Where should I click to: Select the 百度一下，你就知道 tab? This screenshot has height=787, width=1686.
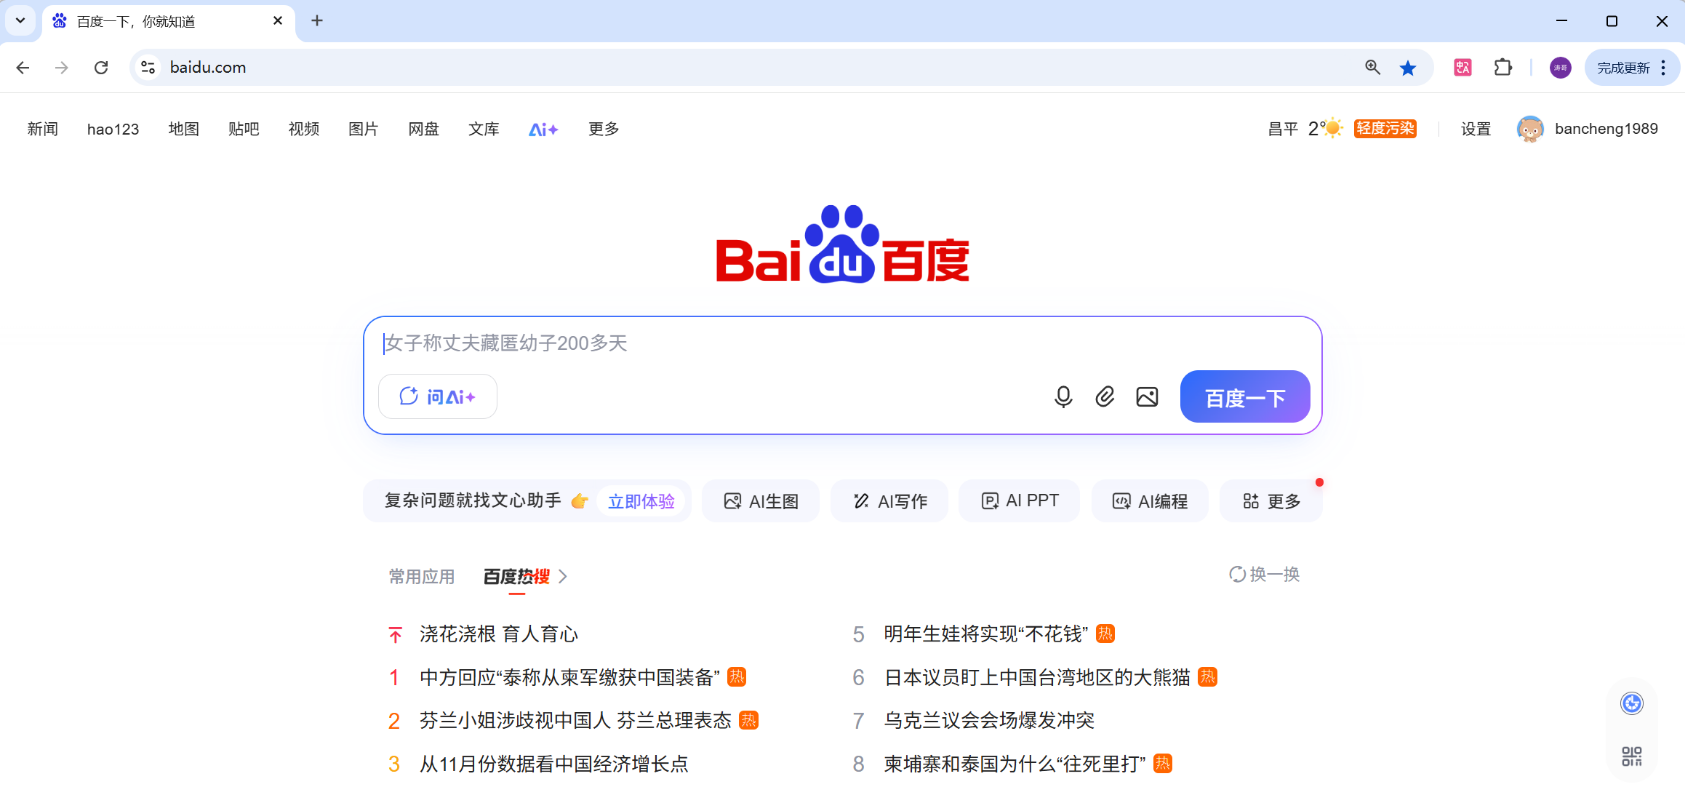click(168, 21)
